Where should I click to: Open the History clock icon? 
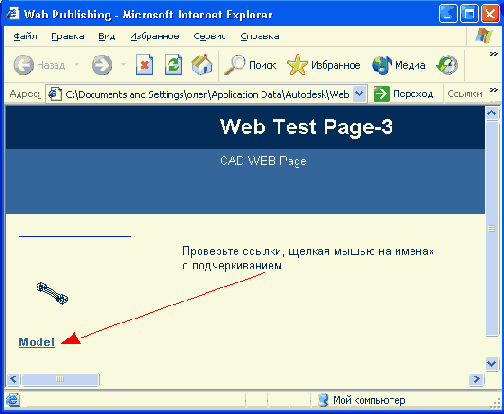point(447,65)
